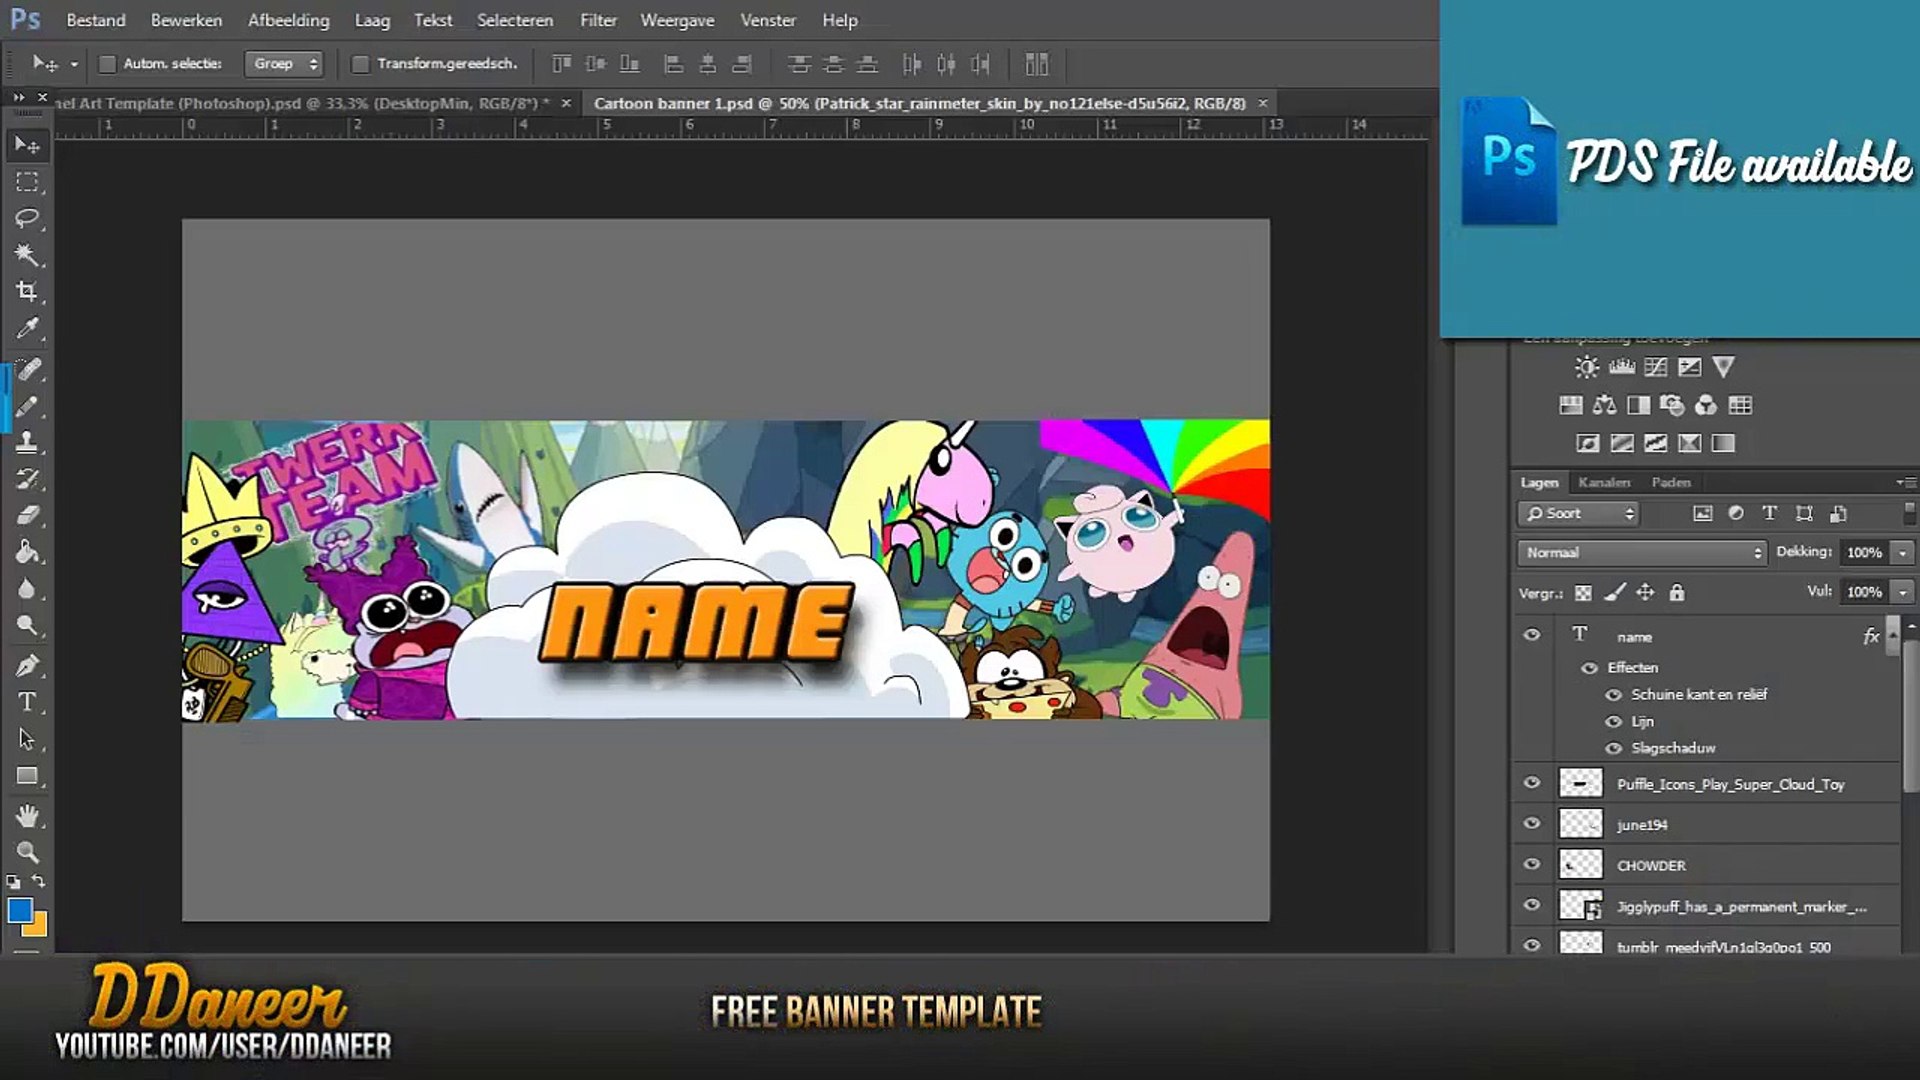
Task: Click the Slagschaduw layer effect
Action: tap(1673, 748)
